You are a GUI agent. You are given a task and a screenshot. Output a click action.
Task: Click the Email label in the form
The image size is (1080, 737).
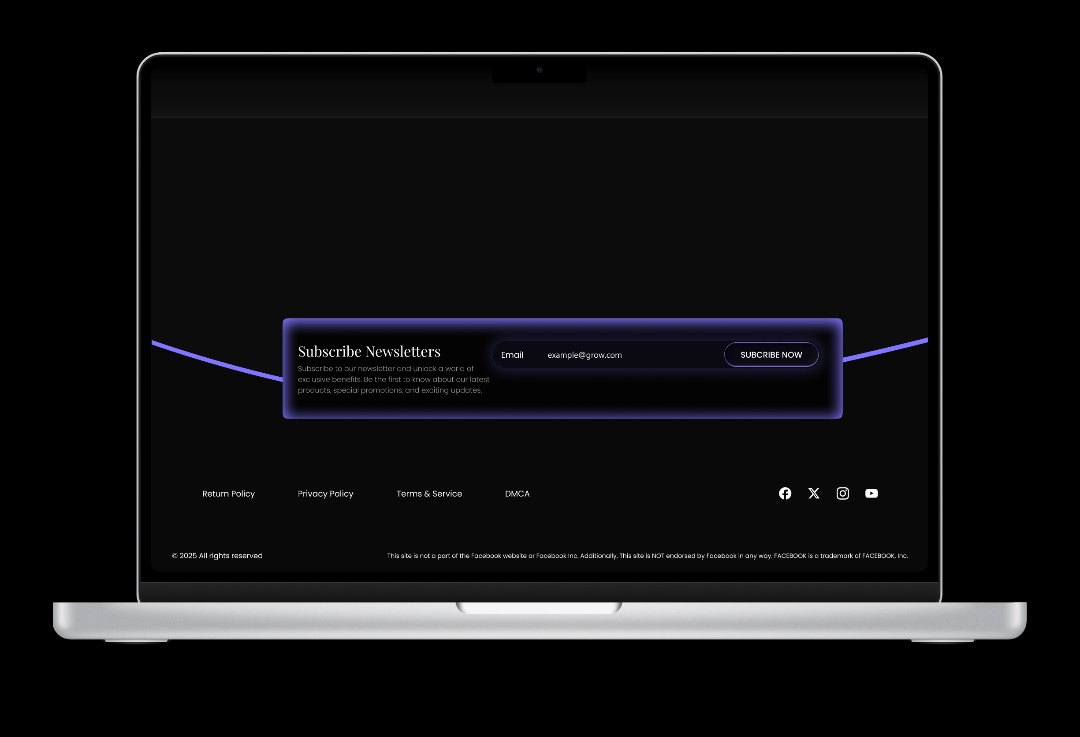coord(512,355)
